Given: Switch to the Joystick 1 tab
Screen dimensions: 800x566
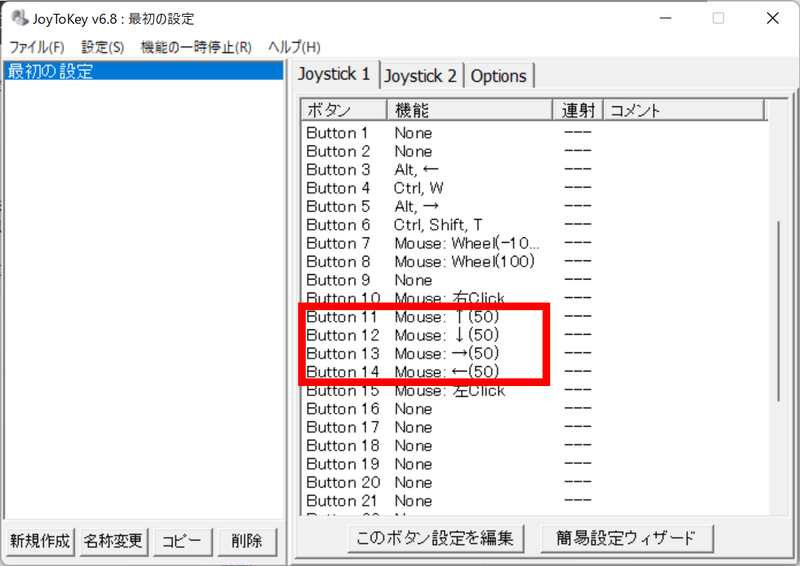Looking at the screenshot, I should tap(334, 75).
